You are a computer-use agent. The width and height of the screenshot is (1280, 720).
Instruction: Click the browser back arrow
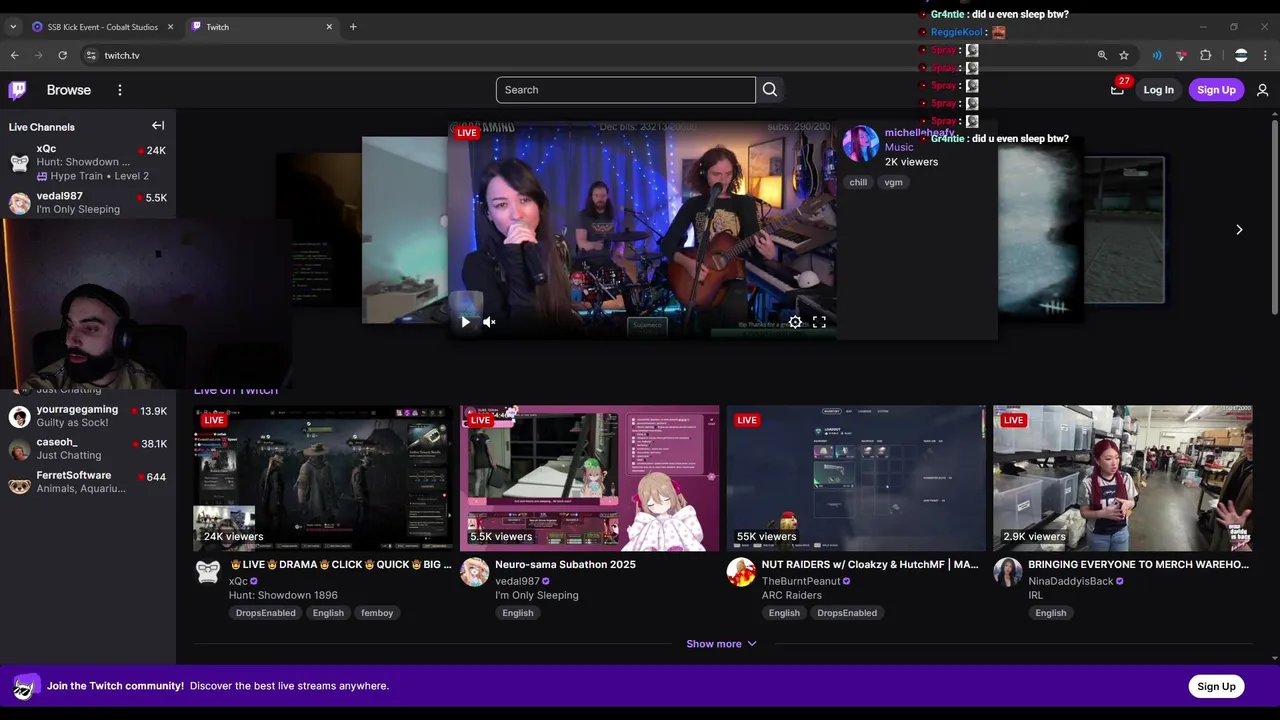[x=14, y=55]
